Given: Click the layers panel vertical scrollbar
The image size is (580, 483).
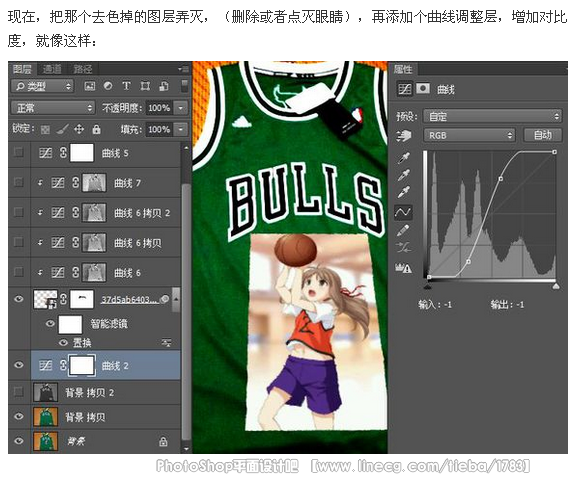Looking at the screenshot, I should pos(186,311).
